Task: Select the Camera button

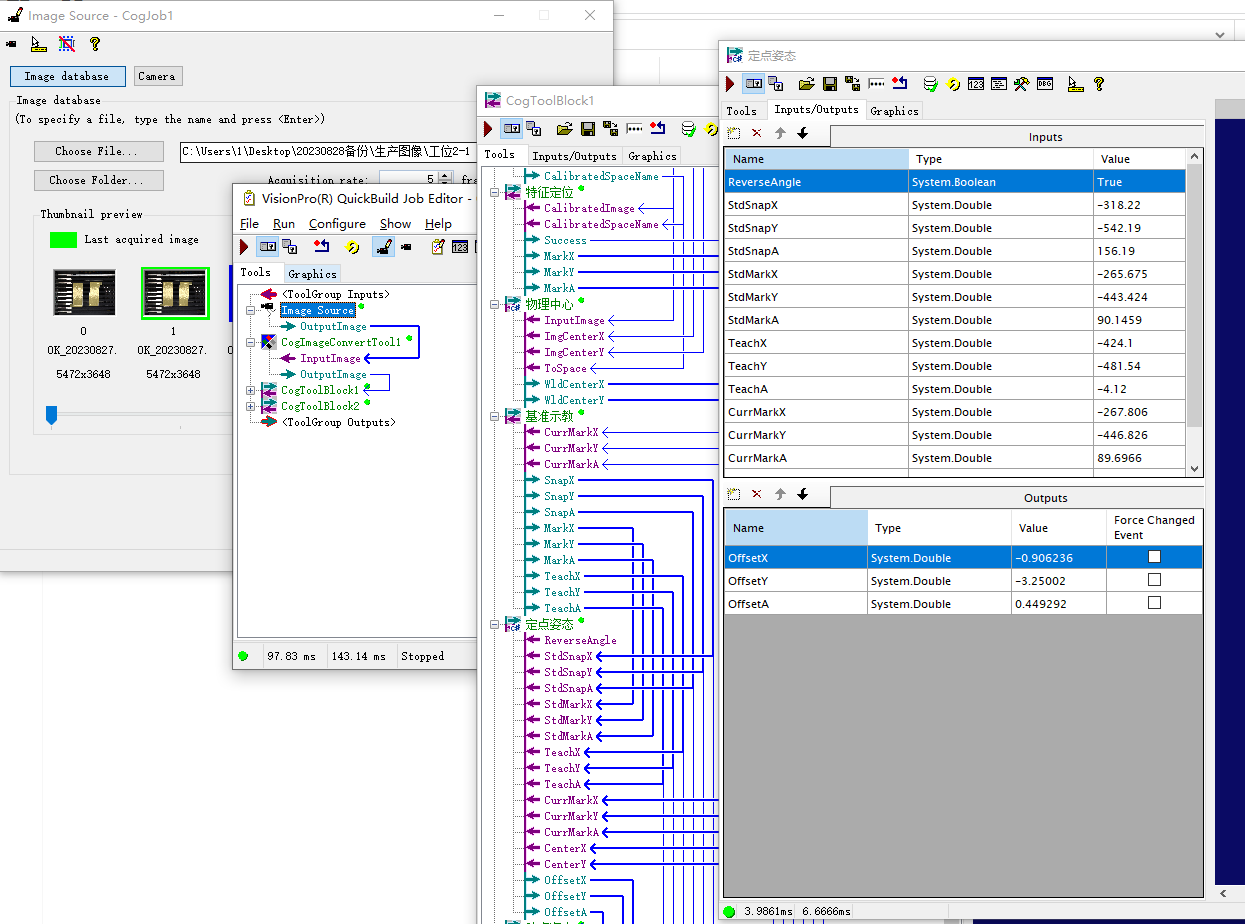Action: (157, 76)
